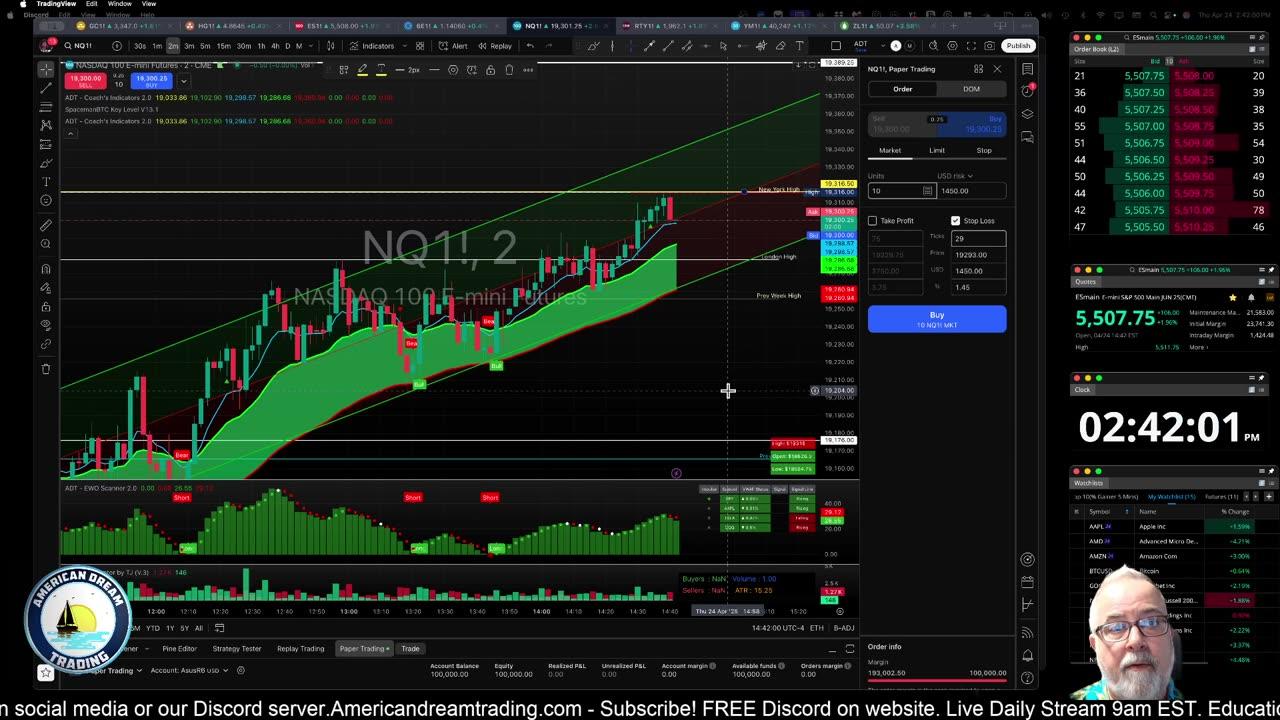Delete the selected drawing from floating toolbar
The height and width of the screenshot is (720, 1280).
[x=509, y=70]
